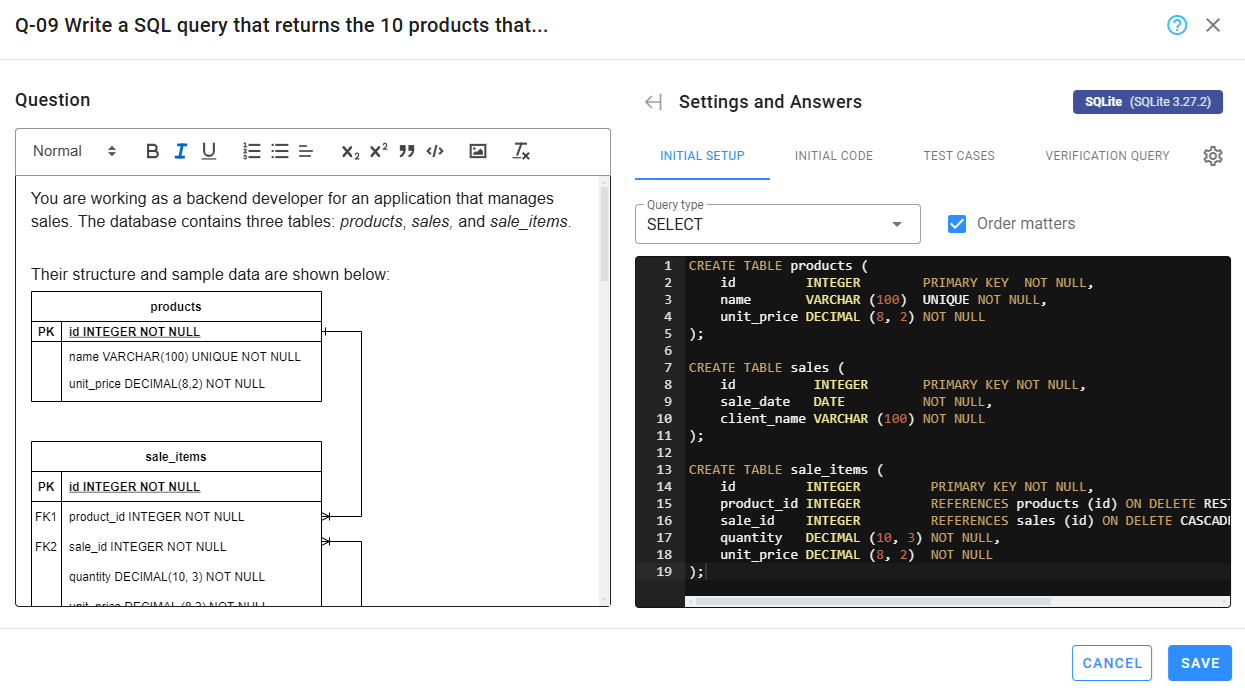Apply subscript formatting

348,150
